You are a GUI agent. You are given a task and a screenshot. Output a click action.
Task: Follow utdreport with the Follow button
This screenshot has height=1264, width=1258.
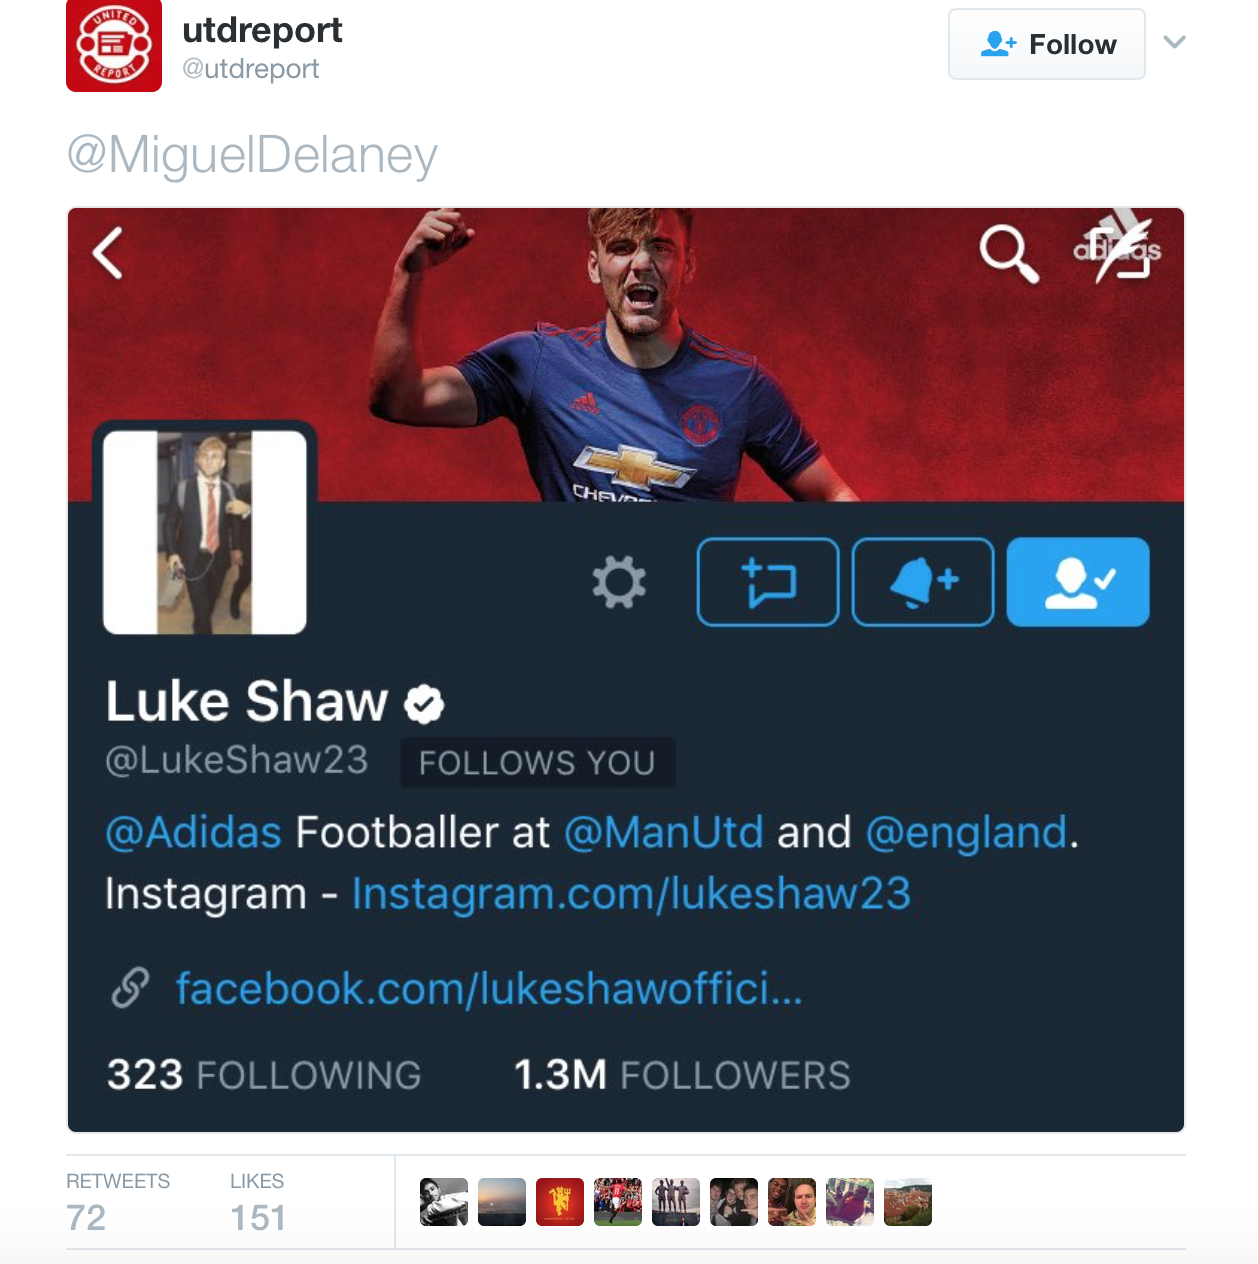[x=1047, y=44]
